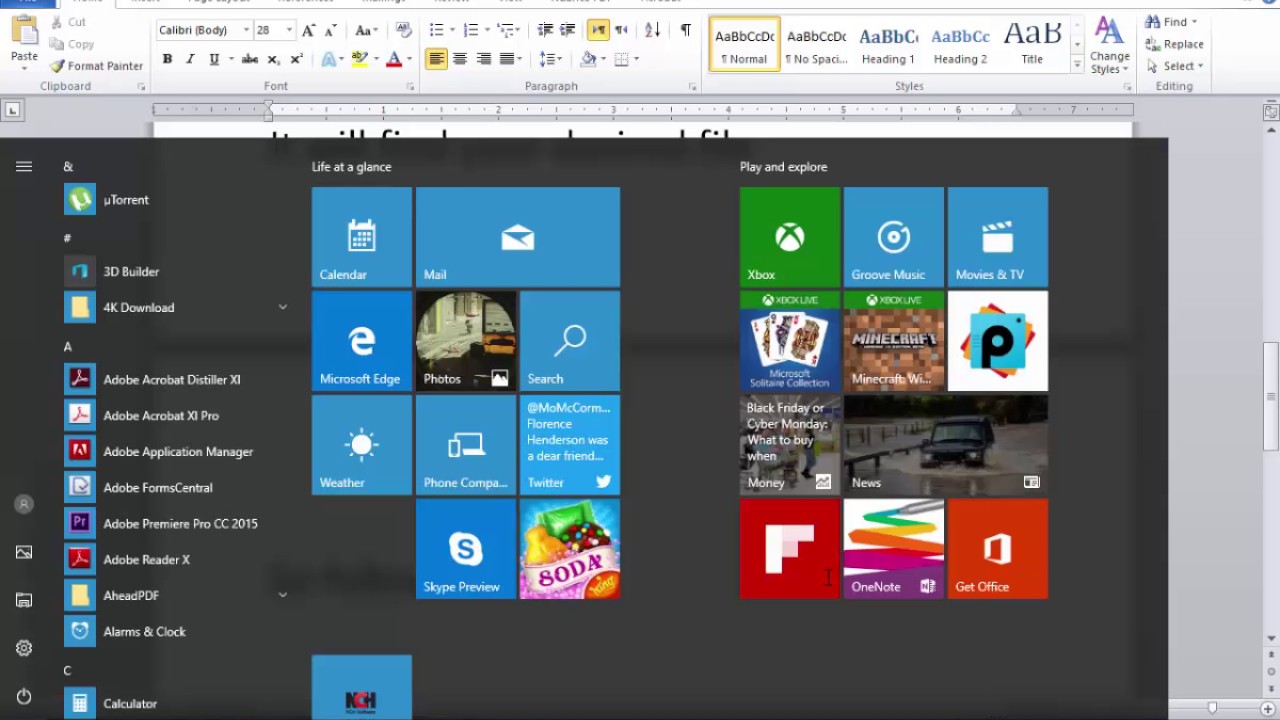Open Settings via the gear icon
This screenshot has width=1280, height=720.
click(x=24, y=648)
